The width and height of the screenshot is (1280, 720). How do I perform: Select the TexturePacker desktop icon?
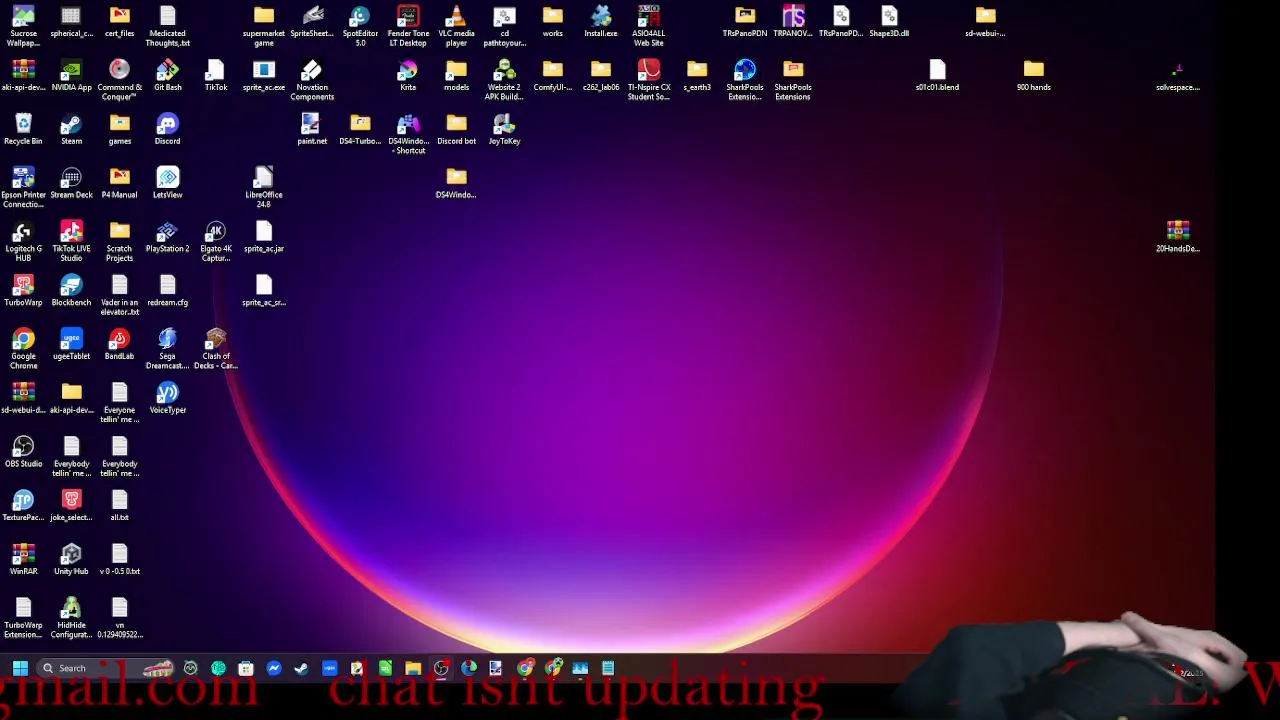tap(23, 506)
